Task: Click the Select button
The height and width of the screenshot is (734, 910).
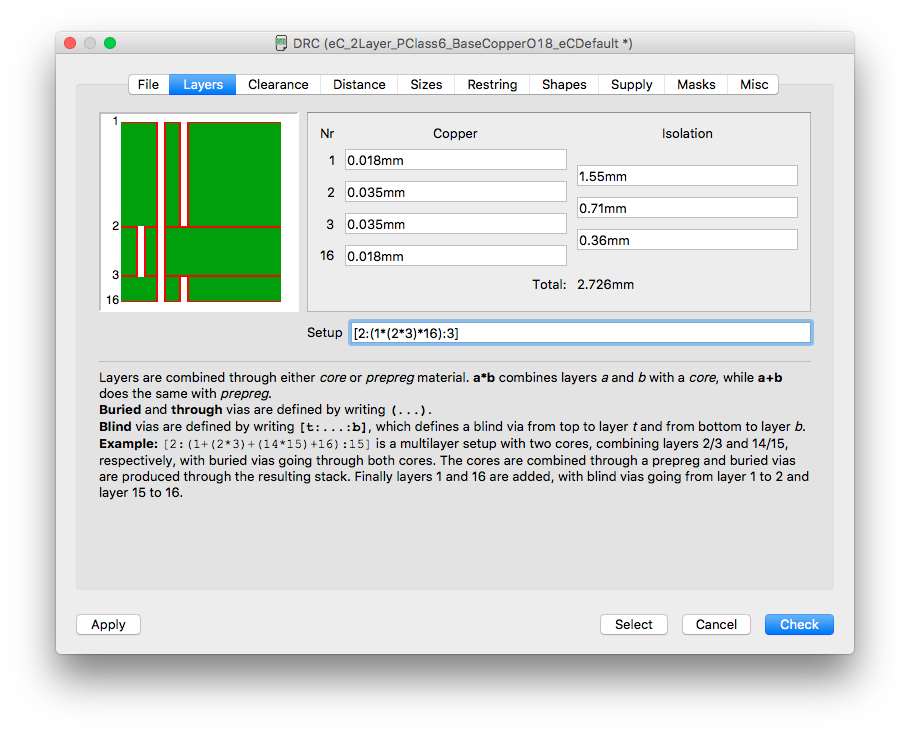Action: (634, 624)
